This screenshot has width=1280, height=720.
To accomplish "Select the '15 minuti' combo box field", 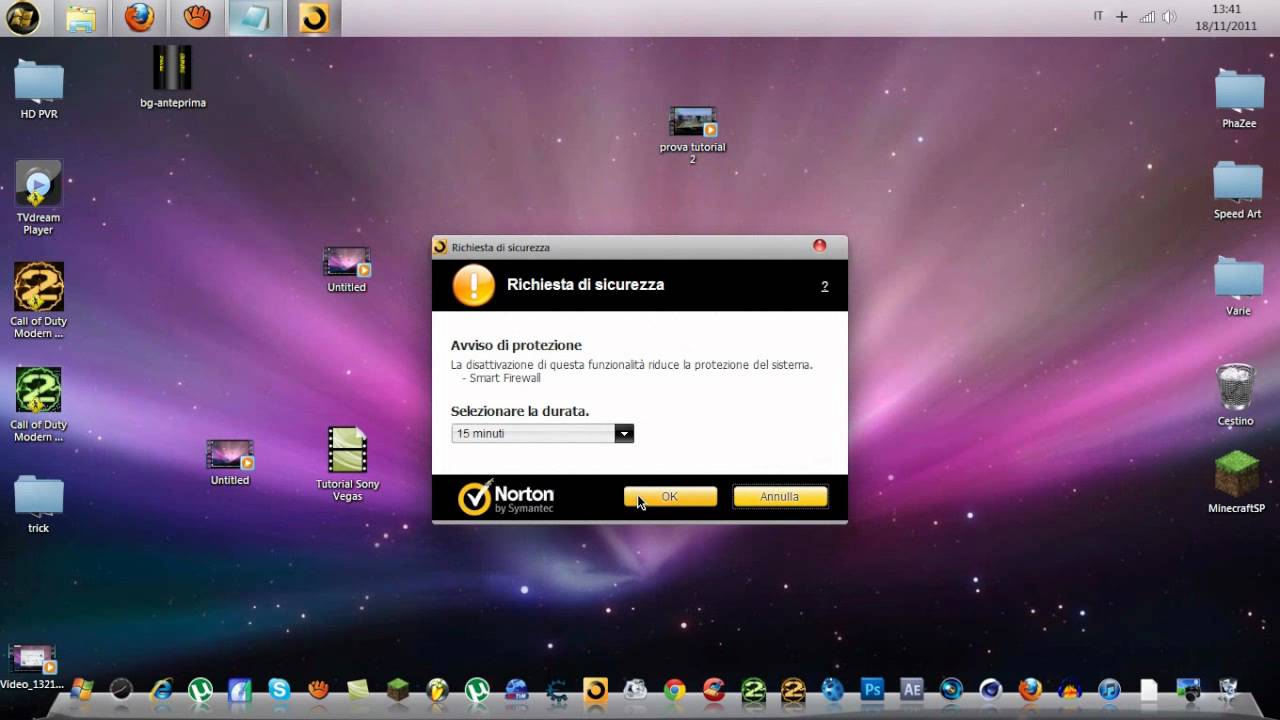I will [542, 434].
